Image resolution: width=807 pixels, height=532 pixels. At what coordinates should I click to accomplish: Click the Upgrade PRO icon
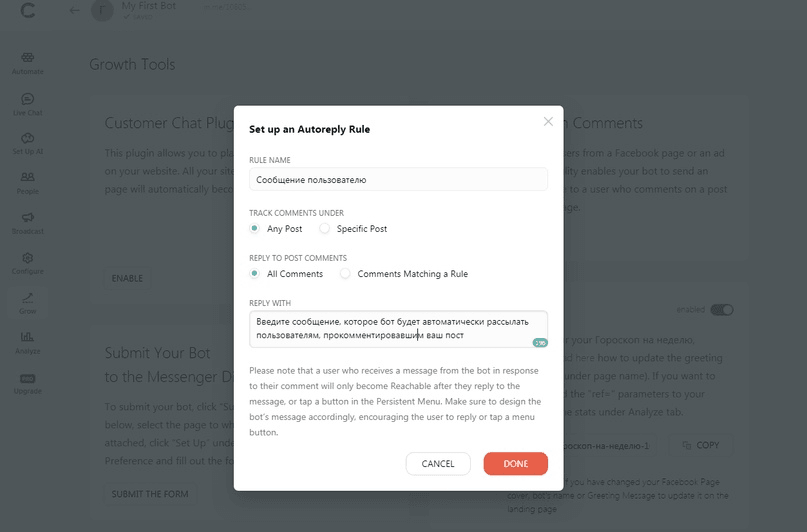tap(28, 379)
